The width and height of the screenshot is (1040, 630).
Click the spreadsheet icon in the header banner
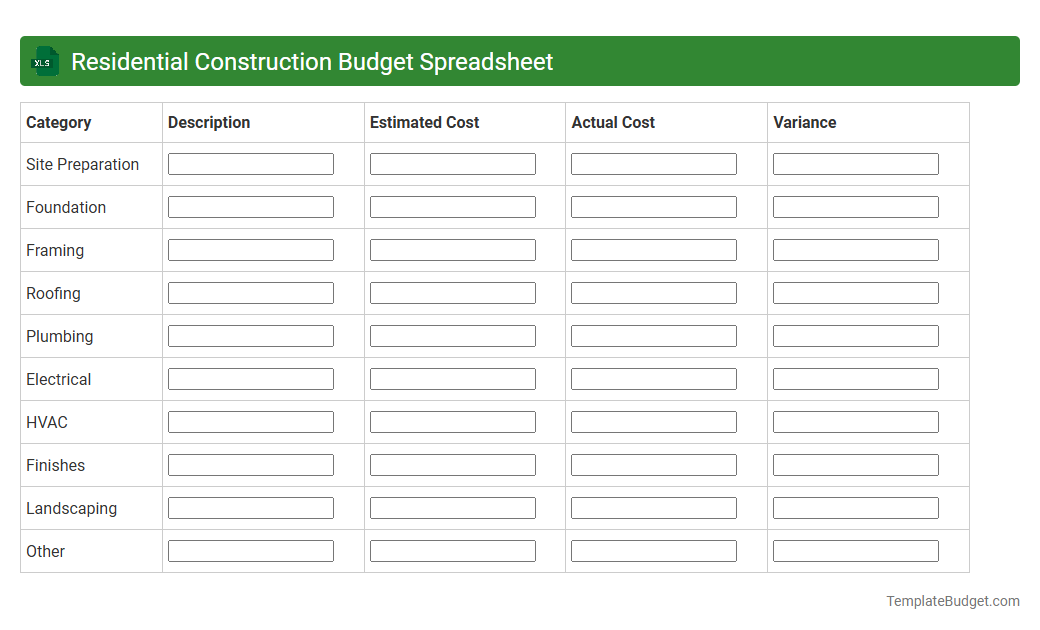(x=44, y=61)
